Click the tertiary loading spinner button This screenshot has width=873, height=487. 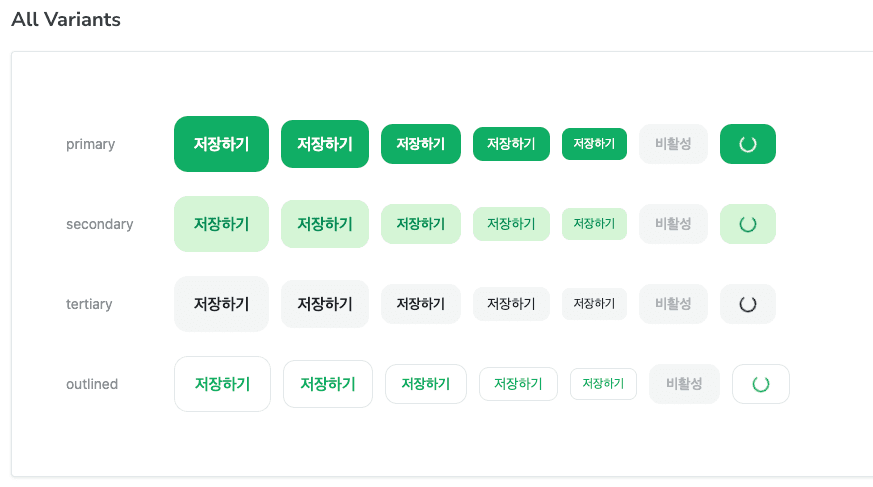pos(748,304)
